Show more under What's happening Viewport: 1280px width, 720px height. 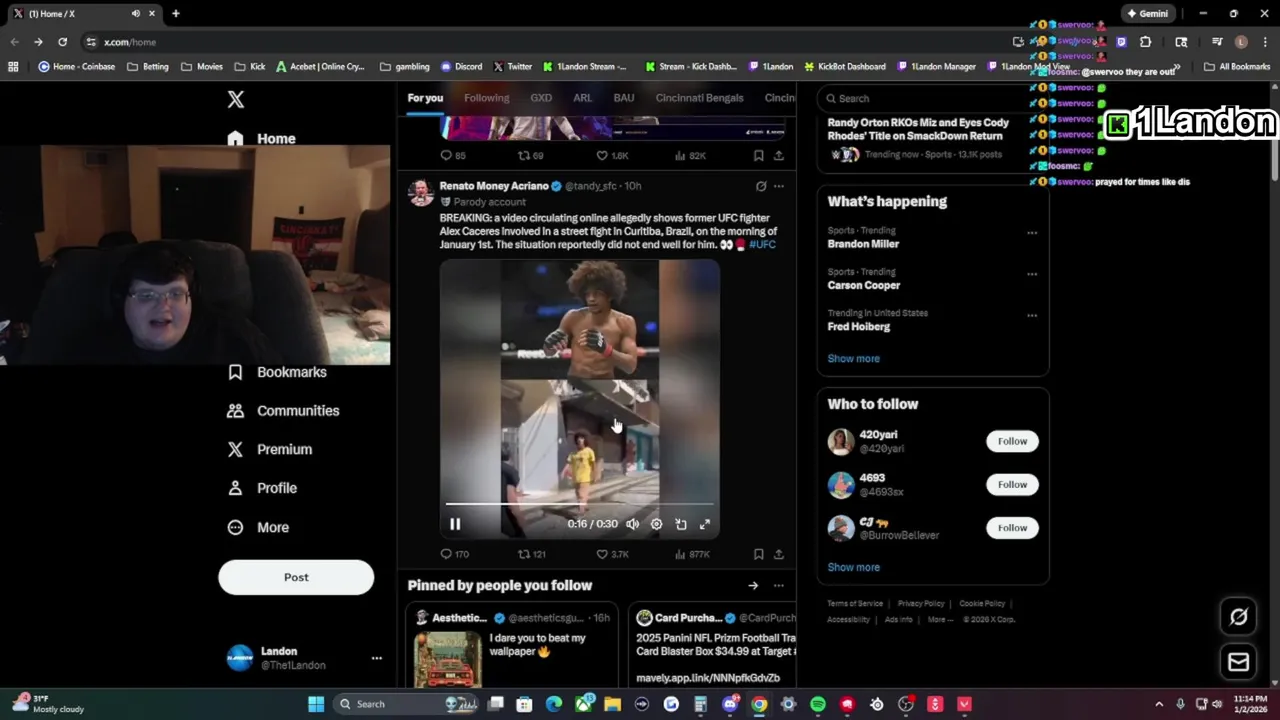(x=853, y=359)
